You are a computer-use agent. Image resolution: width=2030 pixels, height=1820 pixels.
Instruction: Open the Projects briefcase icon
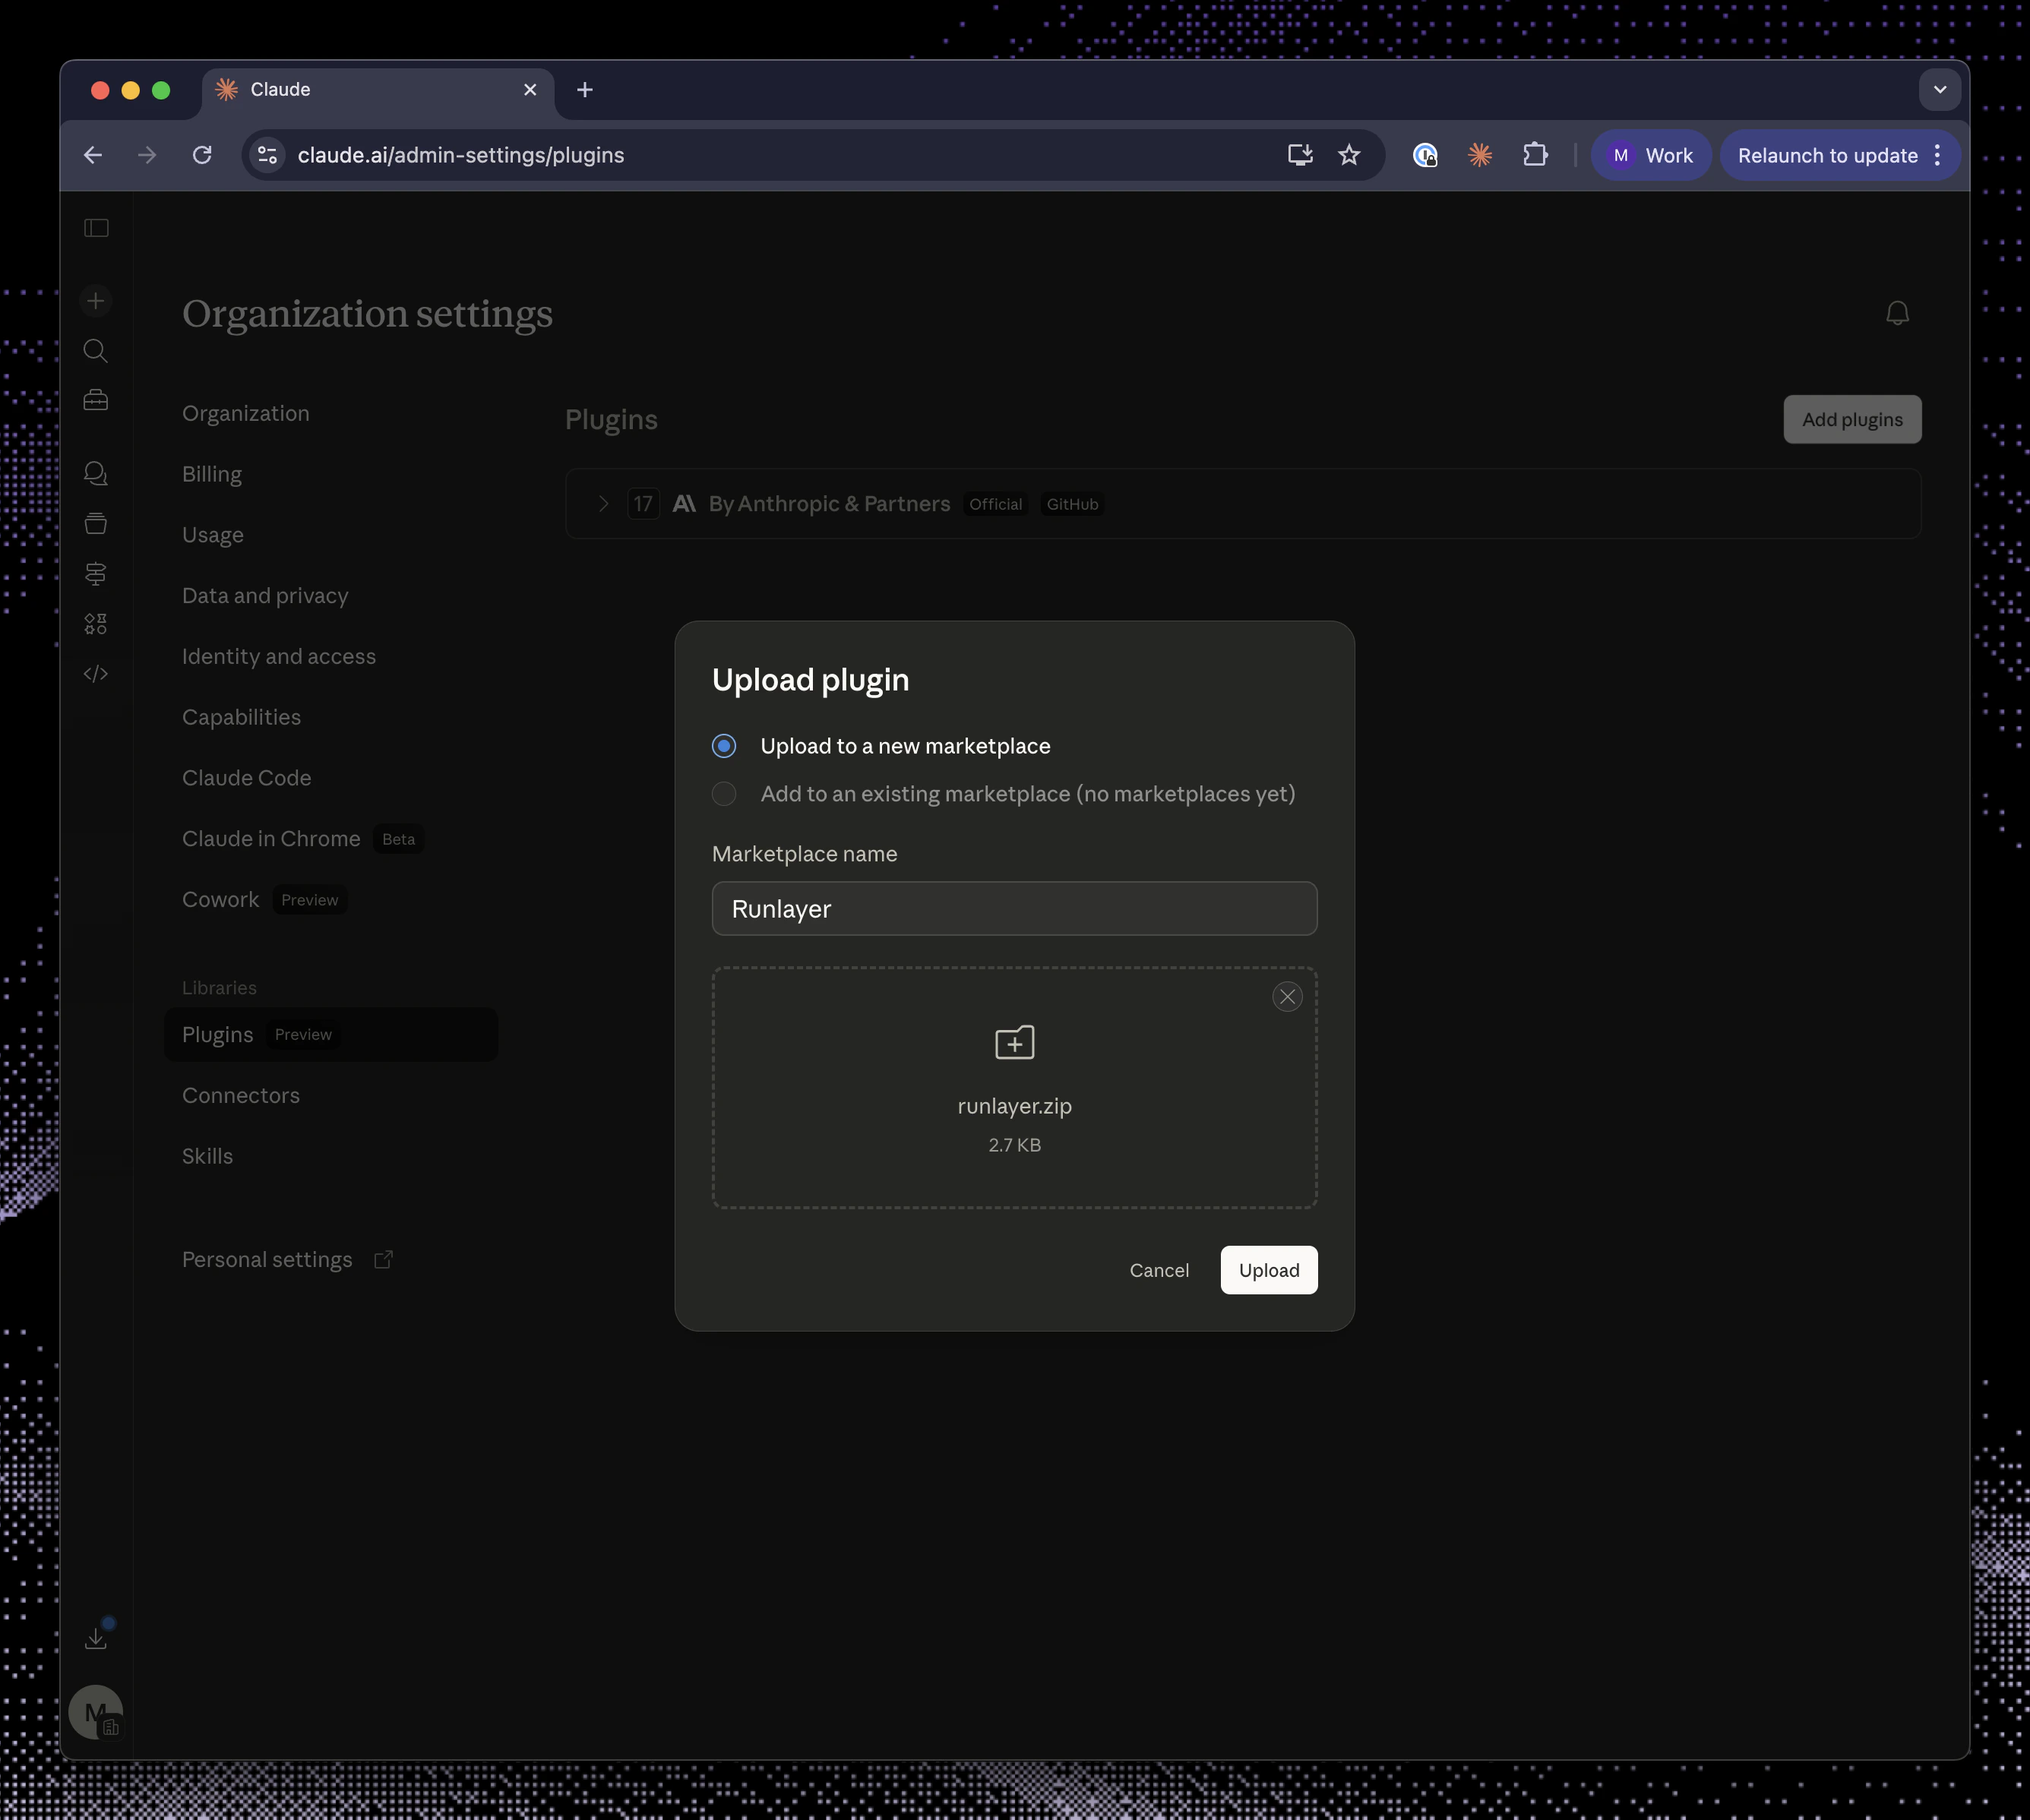coord(96,399)
